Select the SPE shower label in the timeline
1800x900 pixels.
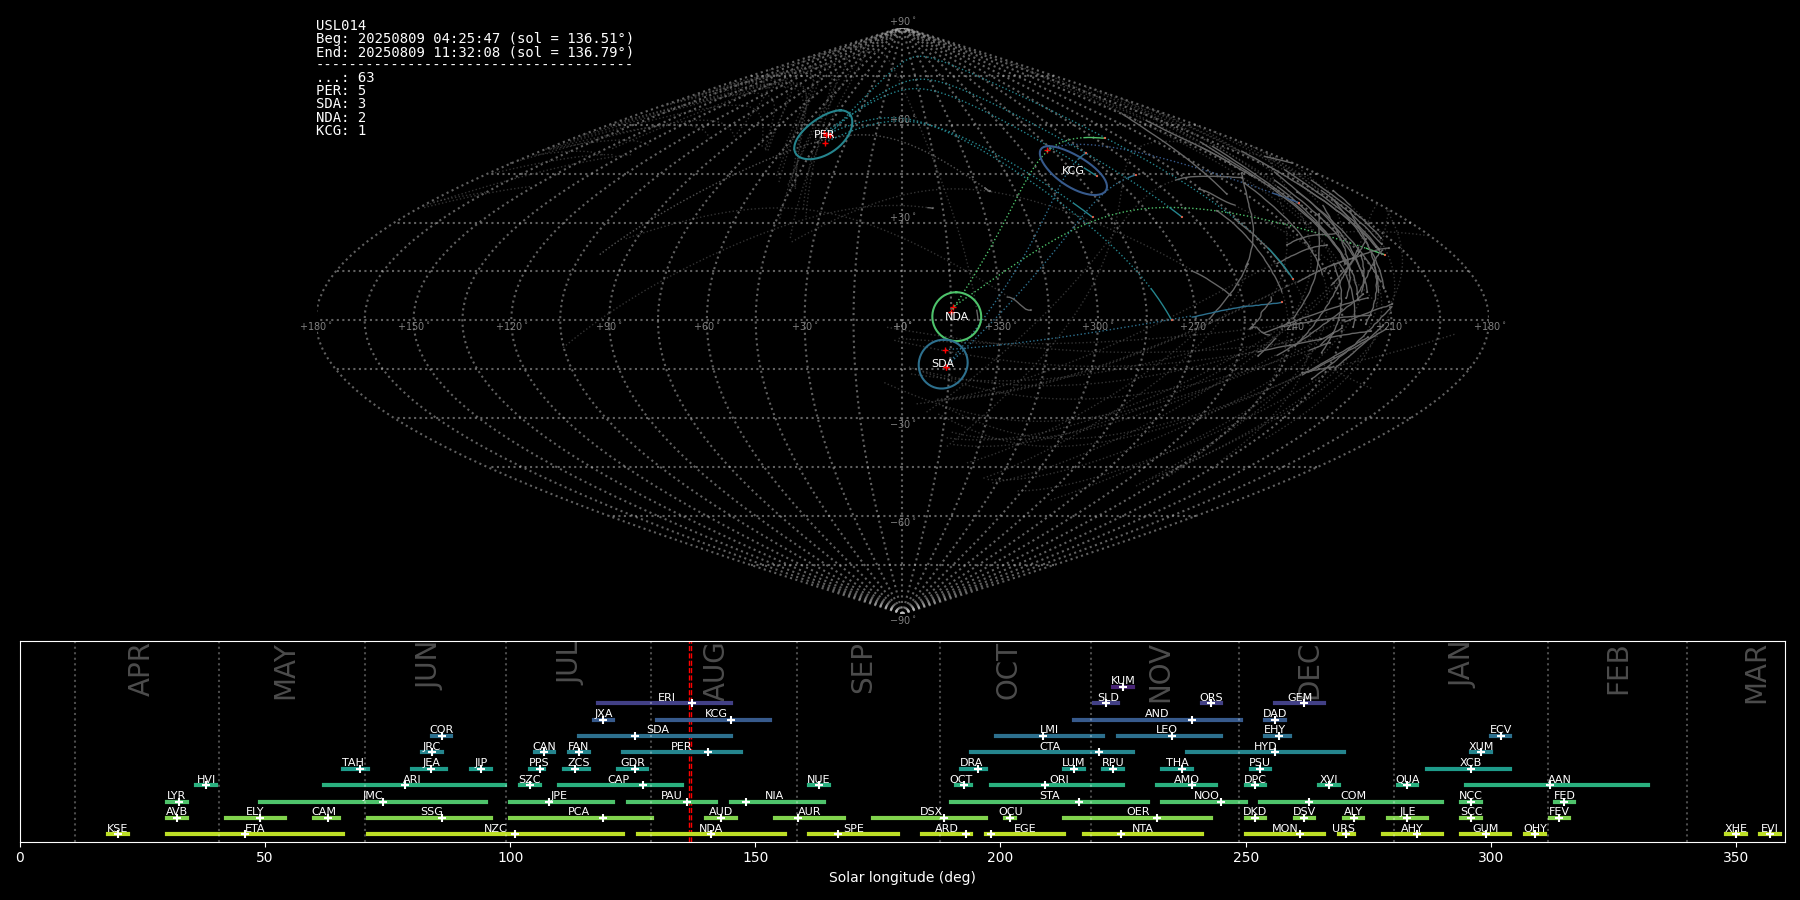coord(853,829)
